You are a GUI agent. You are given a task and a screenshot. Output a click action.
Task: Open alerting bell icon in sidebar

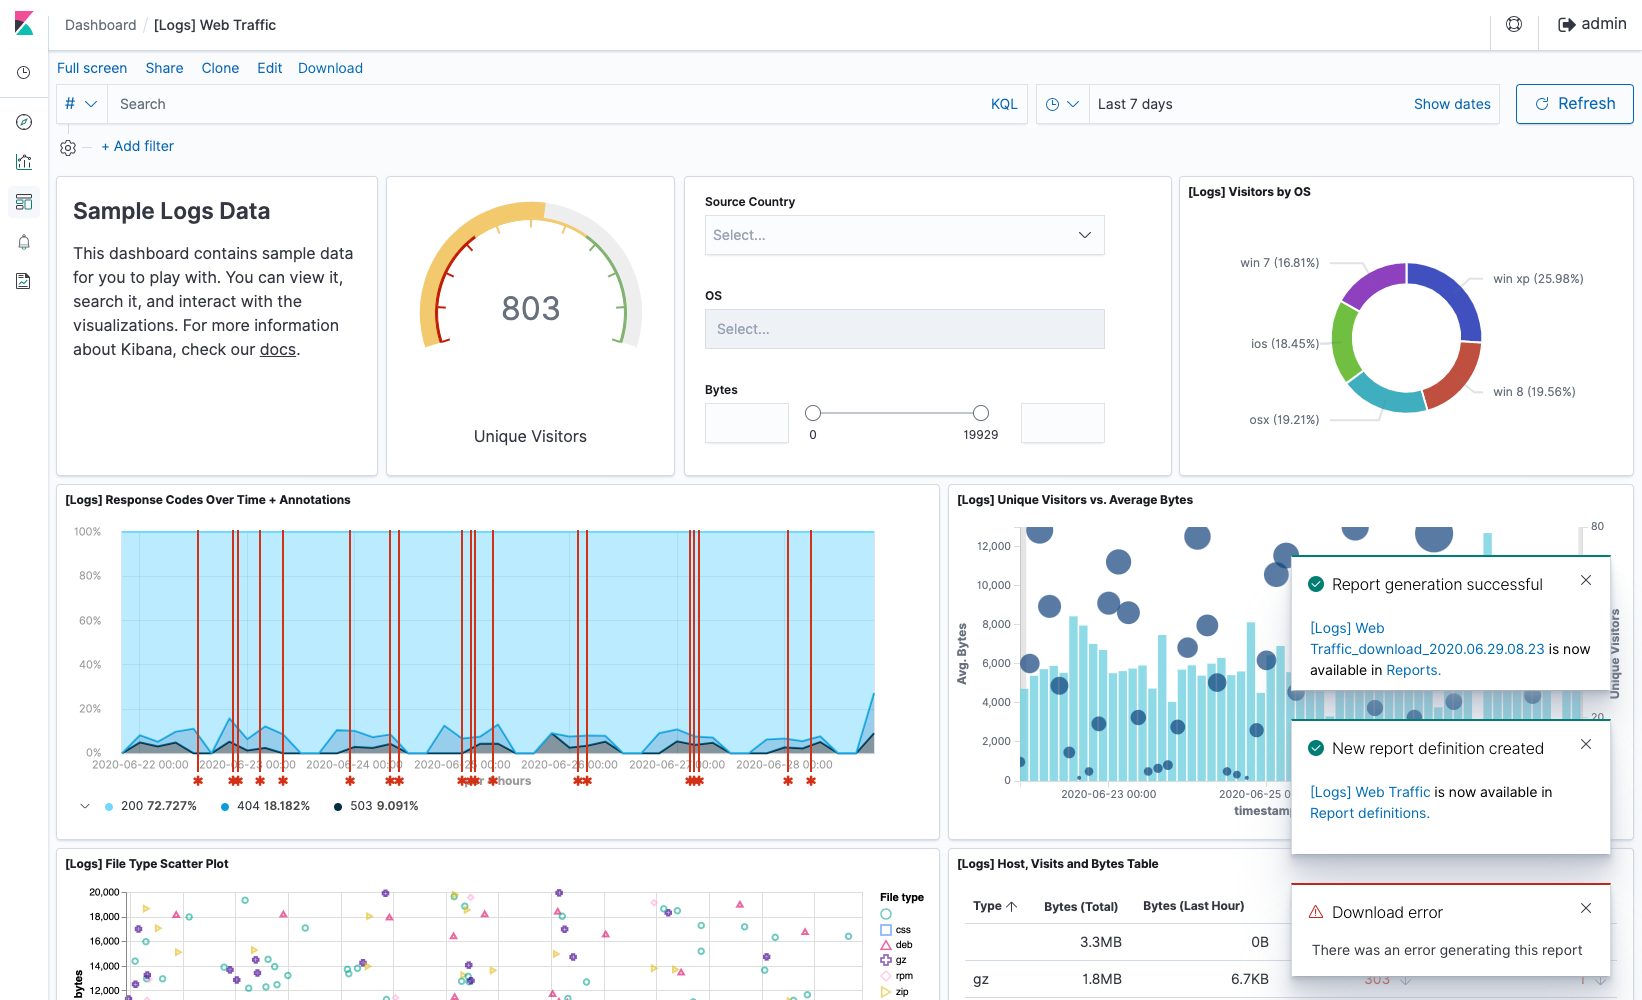[24, 242]
